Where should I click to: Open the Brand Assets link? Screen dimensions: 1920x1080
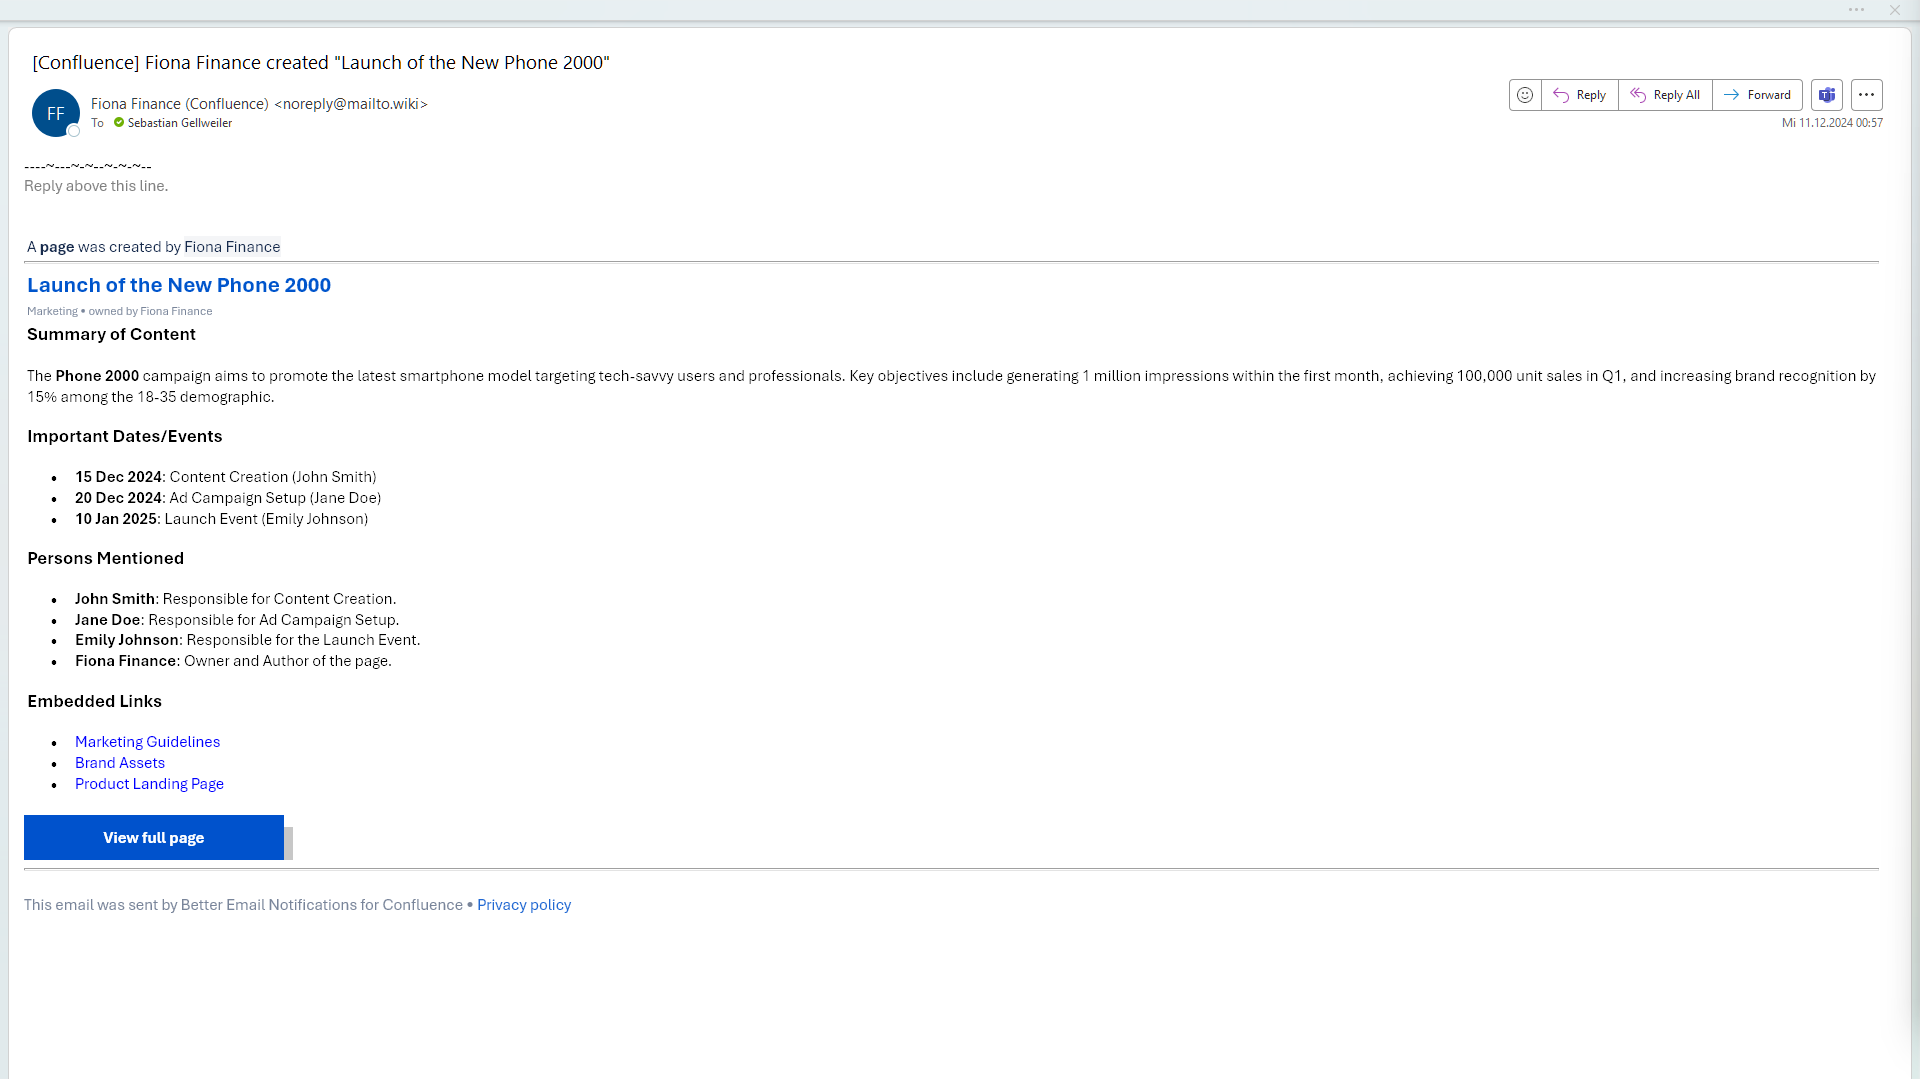click(120, 763)
